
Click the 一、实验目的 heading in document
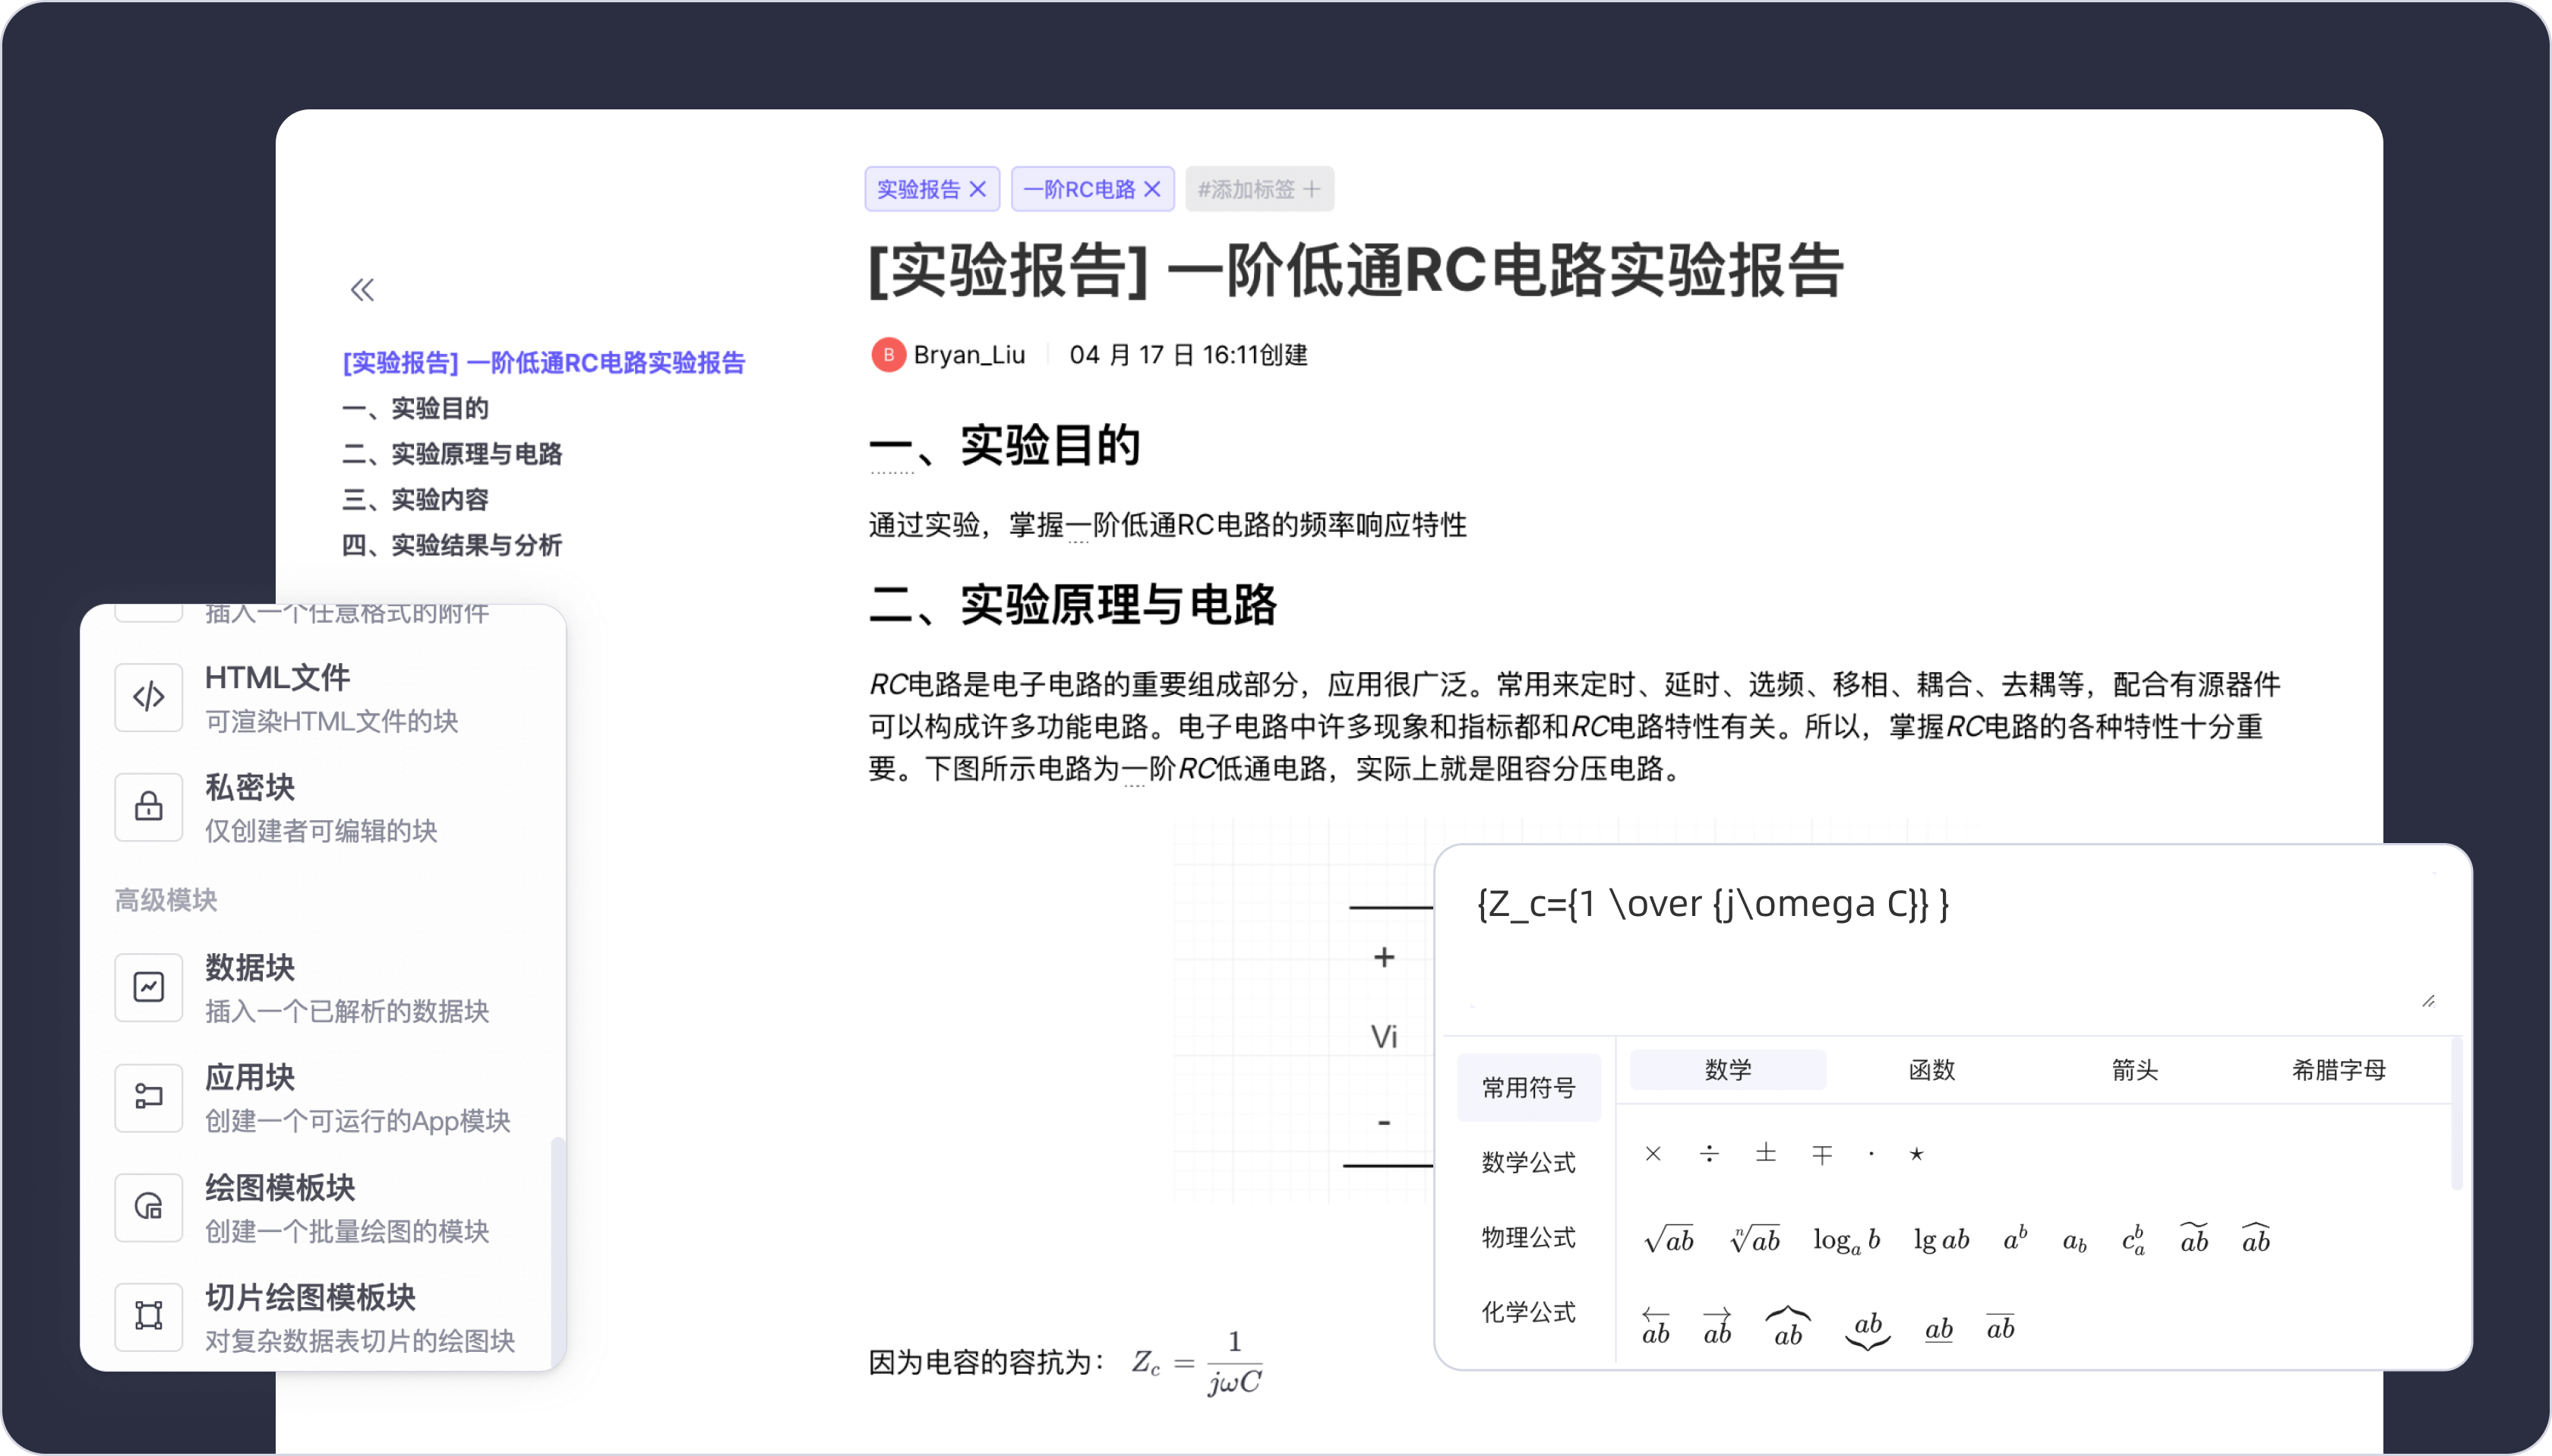click(x=1005, y=445)
